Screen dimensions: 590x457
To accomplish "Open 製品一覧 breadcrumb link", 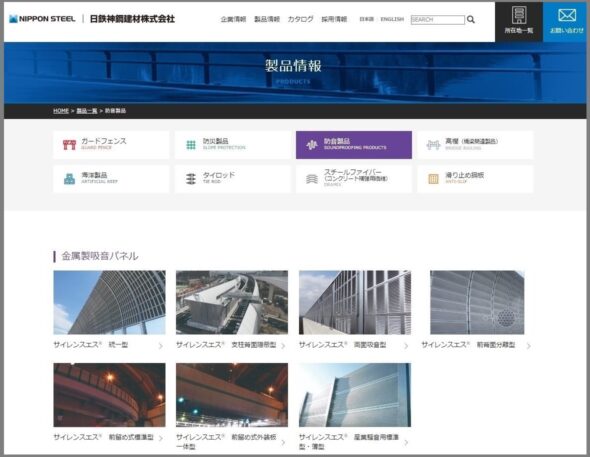I will click(87, 111).
